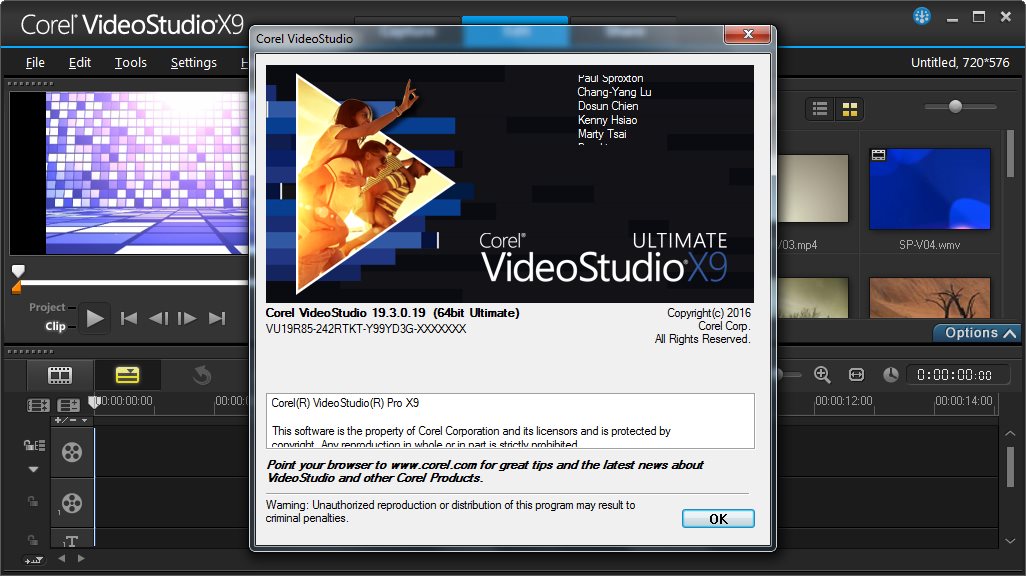Image resolution: width=1026 pixels, height=576 pixels.
Task: Open the Tools menu
Action: click(131, 63)
